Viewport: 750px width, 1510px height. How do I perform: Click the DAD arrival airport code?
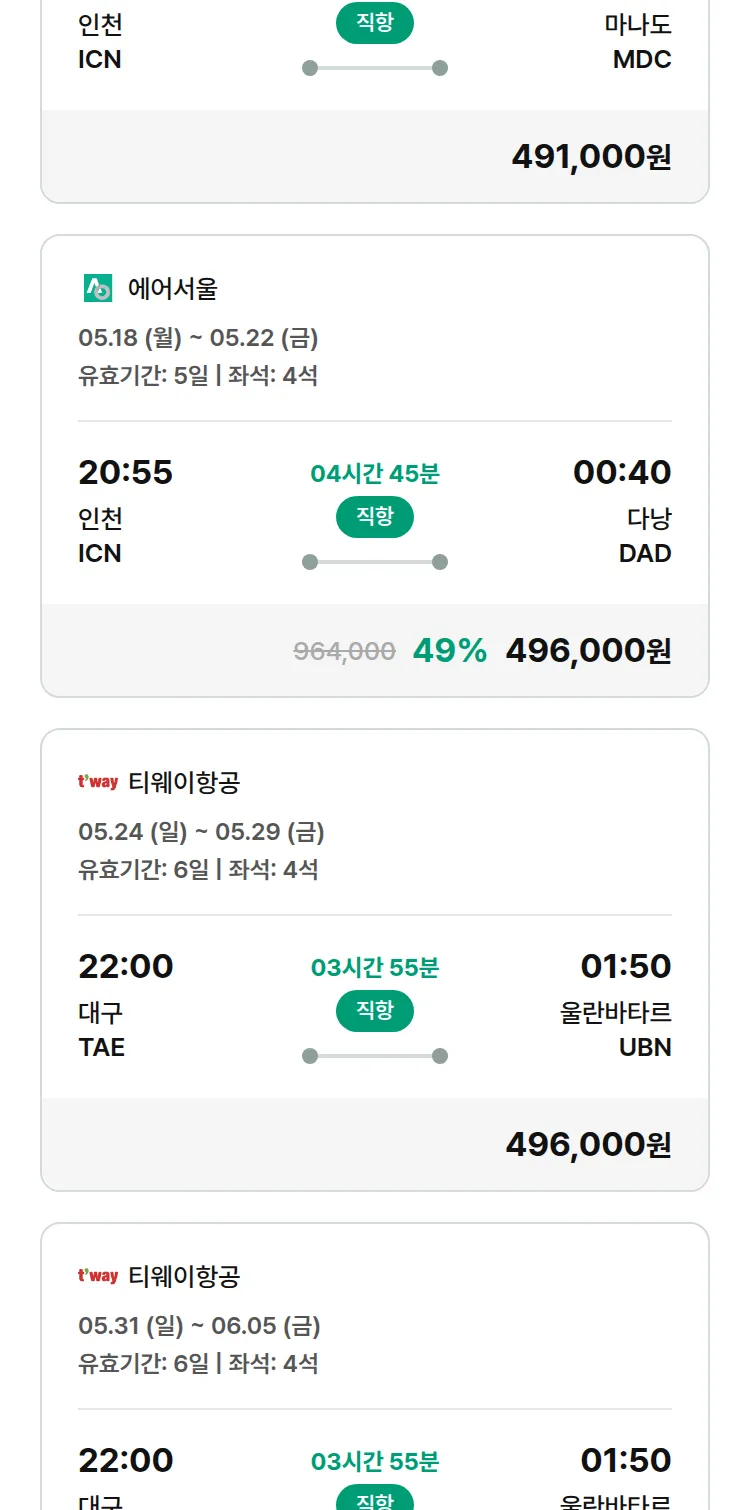(645, 553)
